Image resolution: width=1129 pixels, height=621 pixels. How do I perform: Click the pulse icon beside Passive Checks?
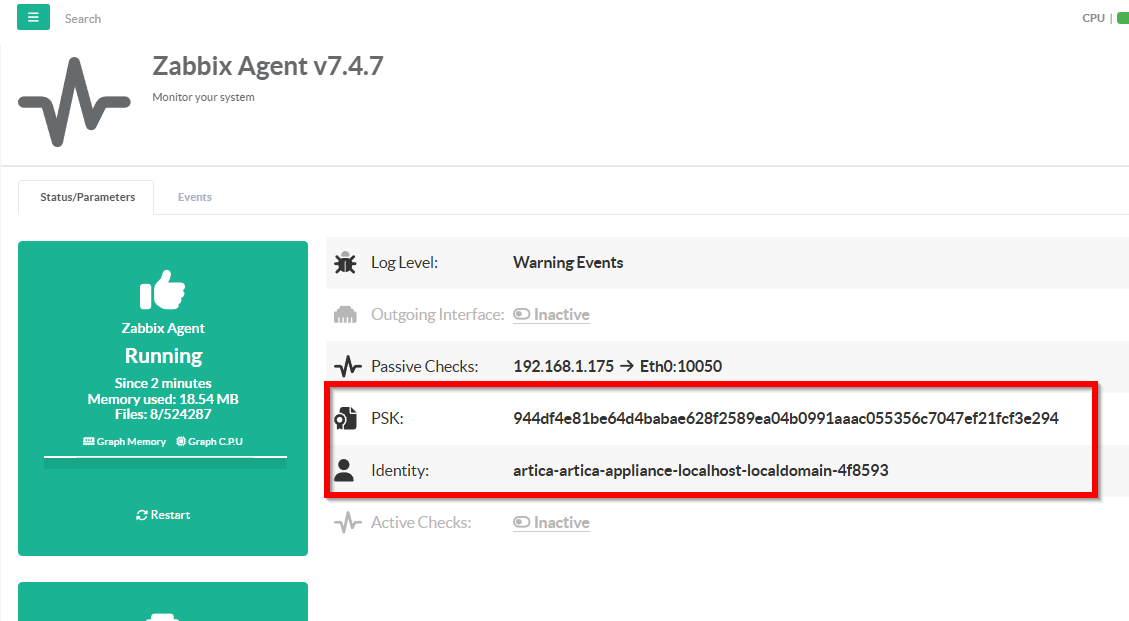pyautogui.click(x=346, y=367)
